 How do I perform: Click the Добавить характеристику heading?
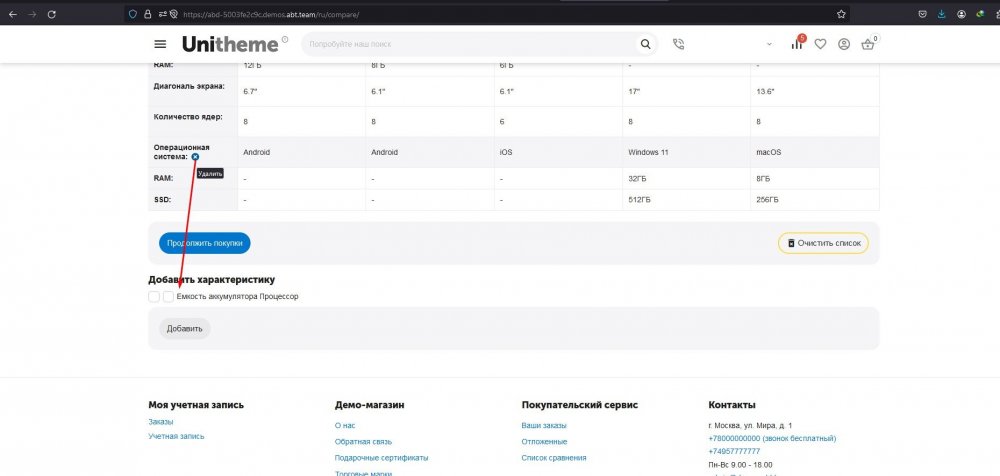(x=212, y=279)
